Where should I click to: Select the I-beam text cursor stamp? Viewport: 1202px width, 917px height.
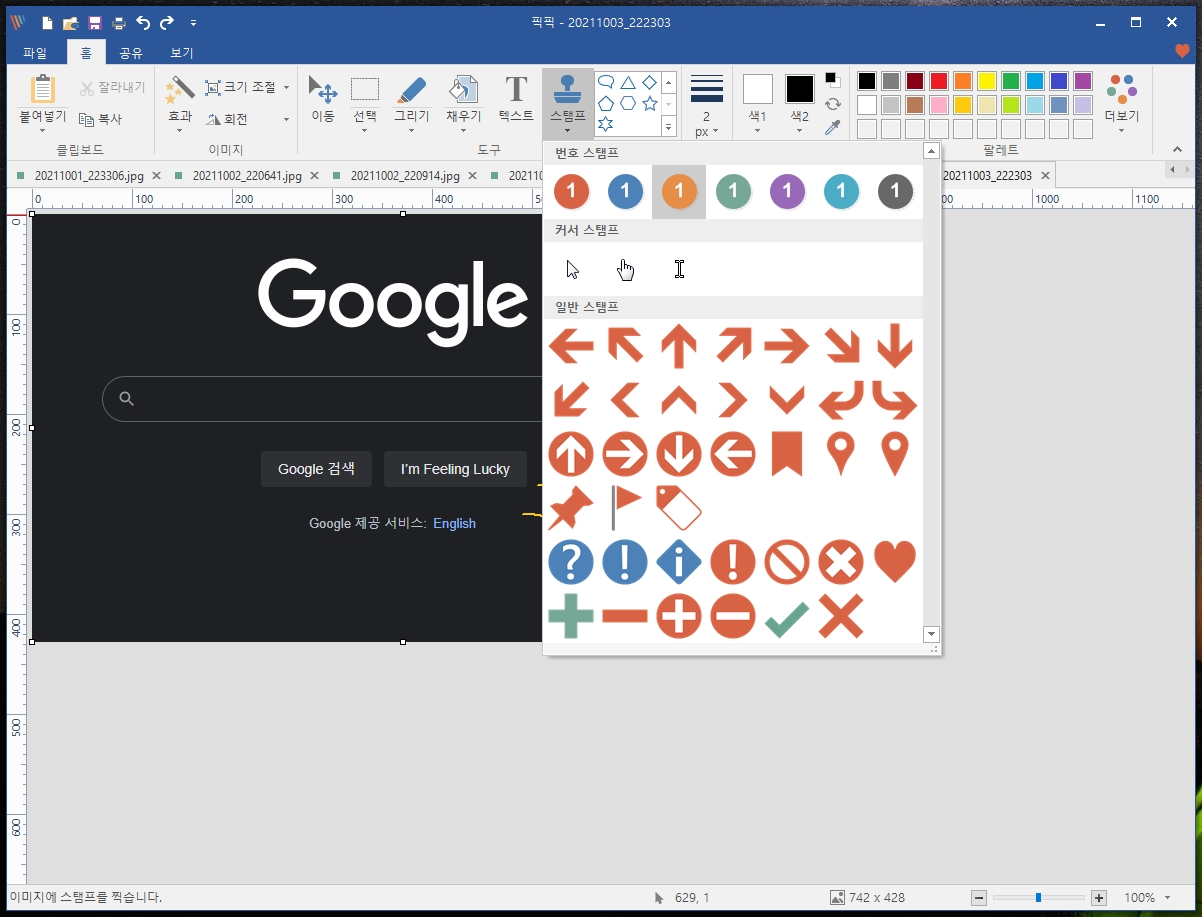click(x=679, y=269)
